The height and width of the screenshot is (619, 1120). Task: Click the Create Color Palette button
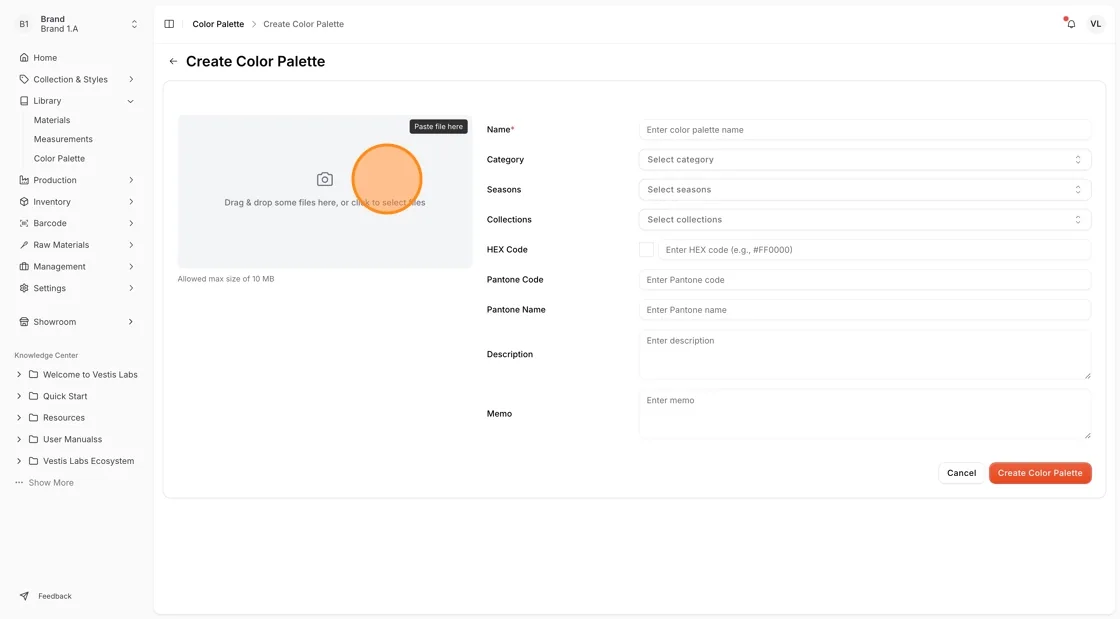click(1040, 473)
